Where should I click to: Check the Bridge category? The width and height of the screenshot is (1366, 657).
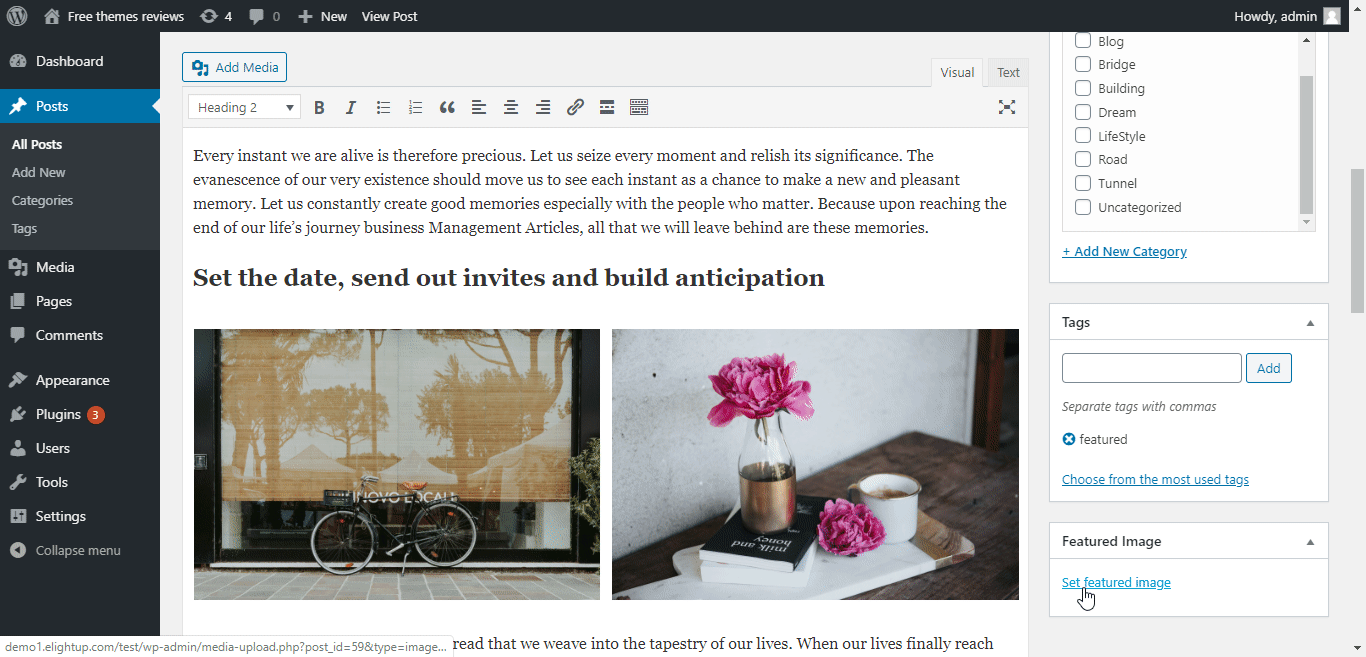pyautogui.click(x=1082, y=64)
